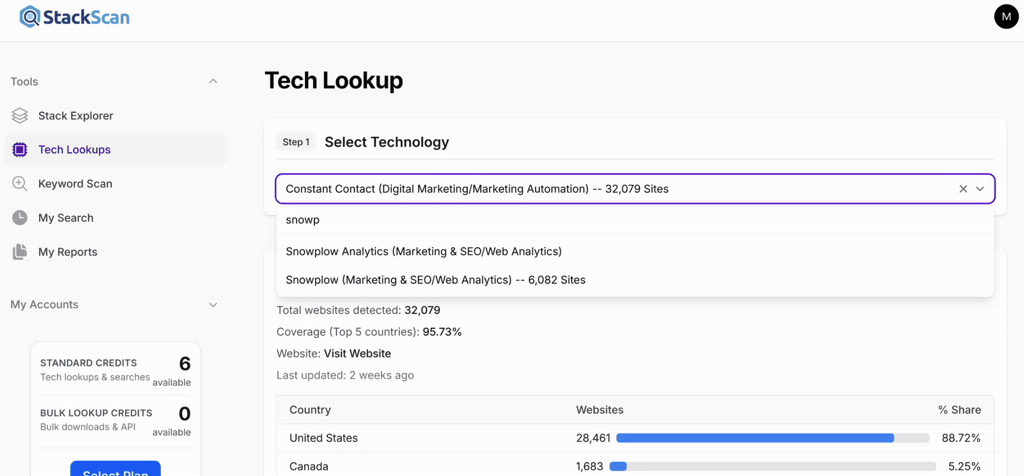Image resolution: width=1024 pixels, height=476 pixels.
Task: Click the Tools section label
Action: click(x=24, y=82)
